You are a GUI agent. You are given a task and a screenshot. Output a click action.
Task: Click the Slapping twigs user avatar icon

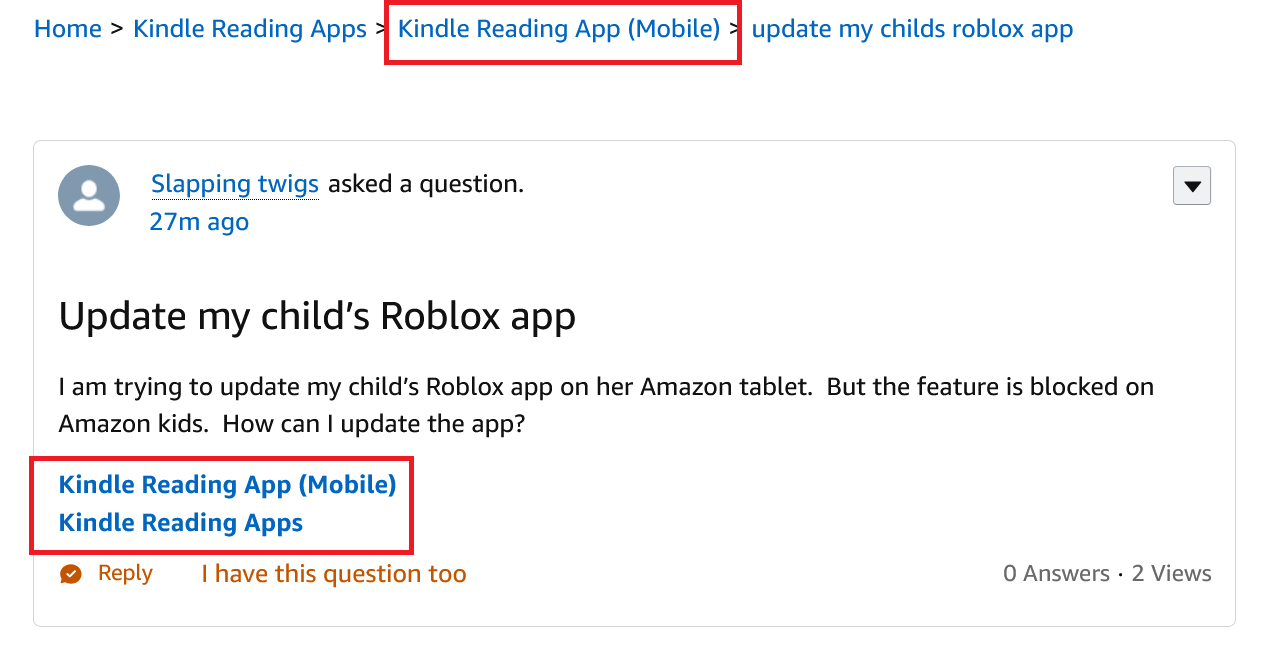click(x=89, y=195)
